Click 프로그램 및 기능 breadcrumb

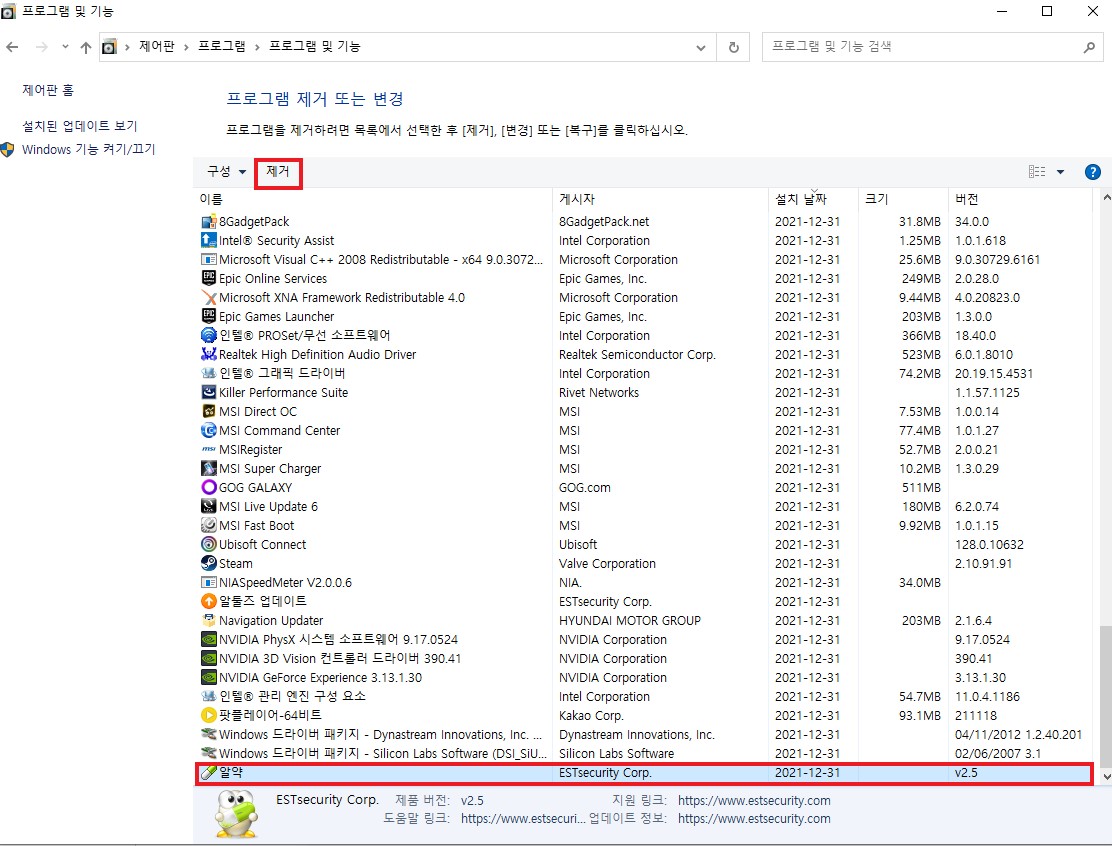coord(315,47)
